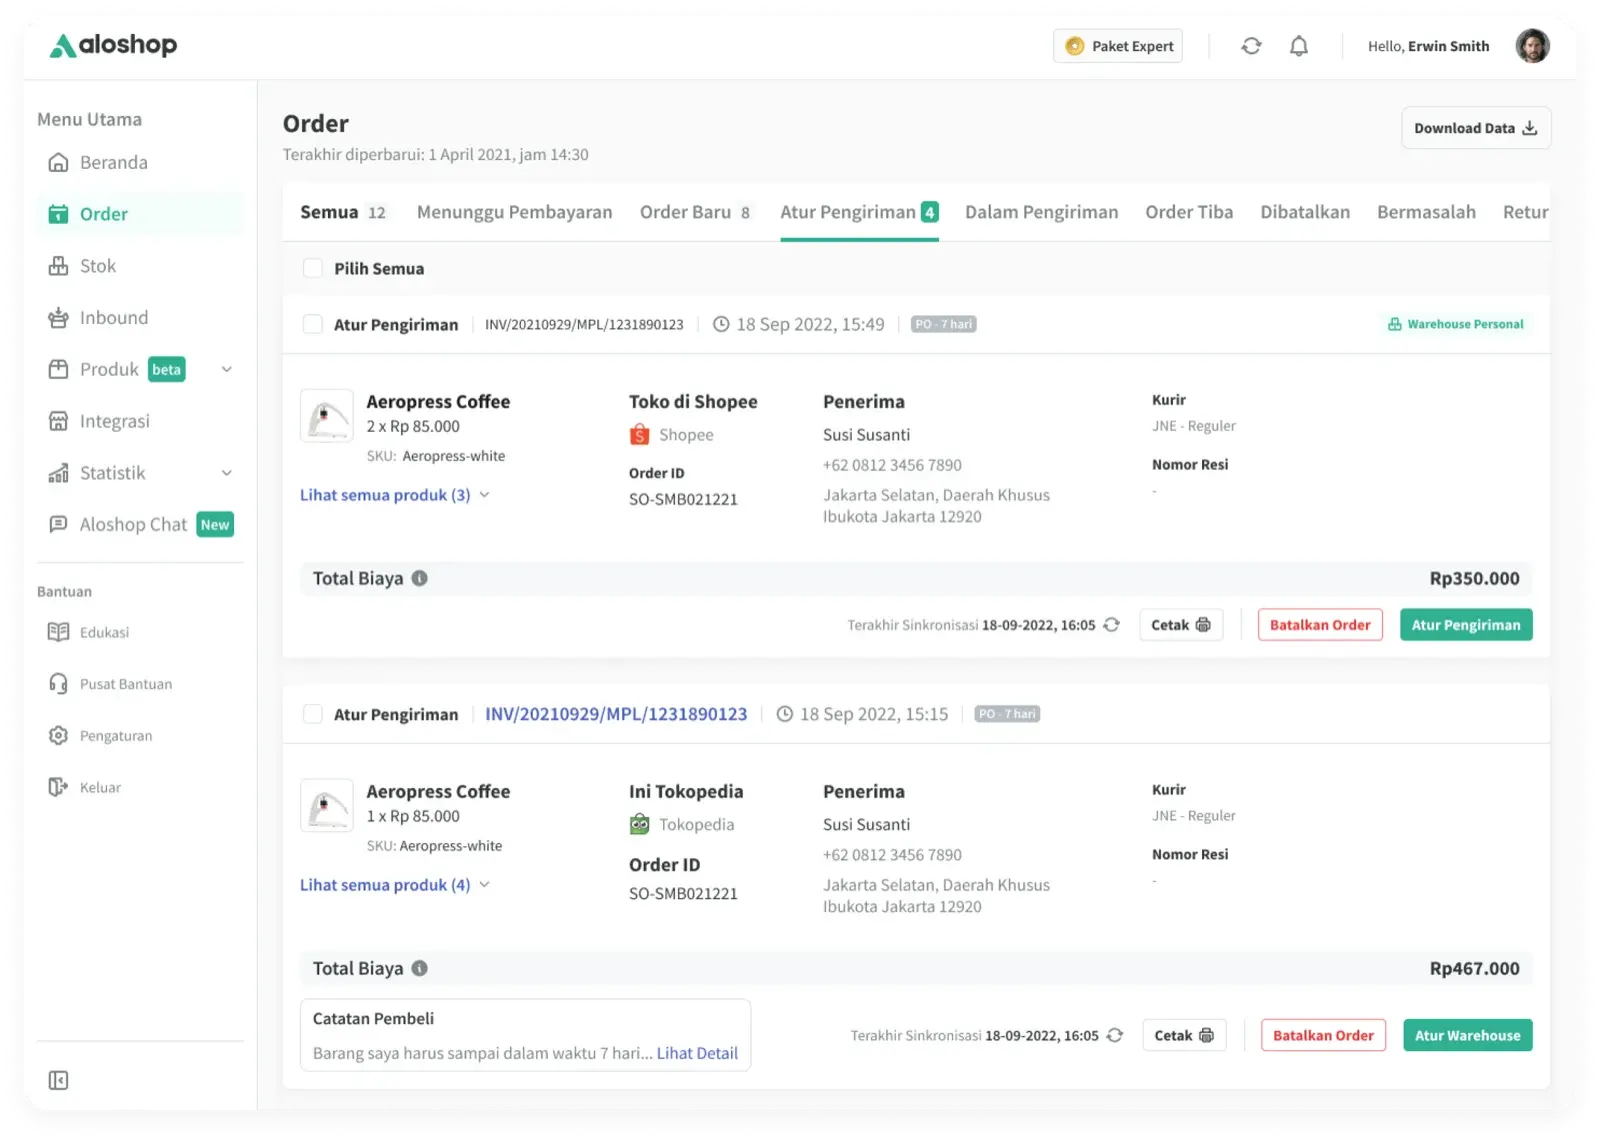Expand Lihat semua produk (3)
Screen dimensions: 1600x1142
395,495
